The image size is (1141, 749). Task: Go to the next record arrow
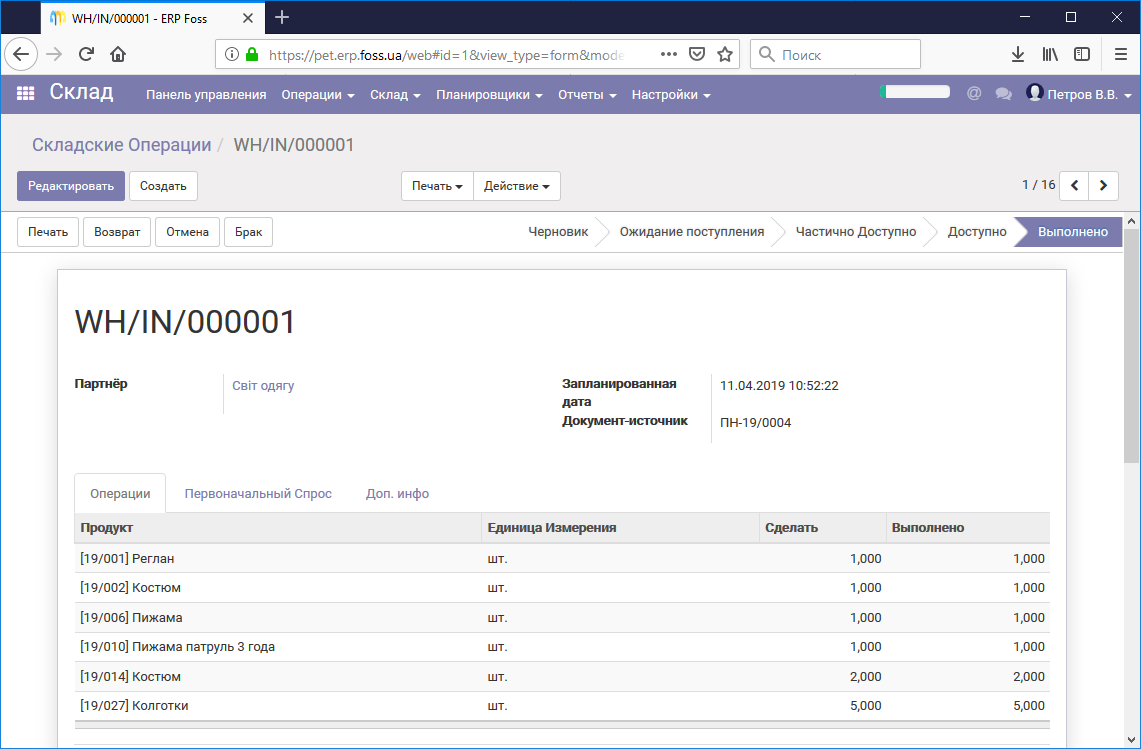[1103, 186]
